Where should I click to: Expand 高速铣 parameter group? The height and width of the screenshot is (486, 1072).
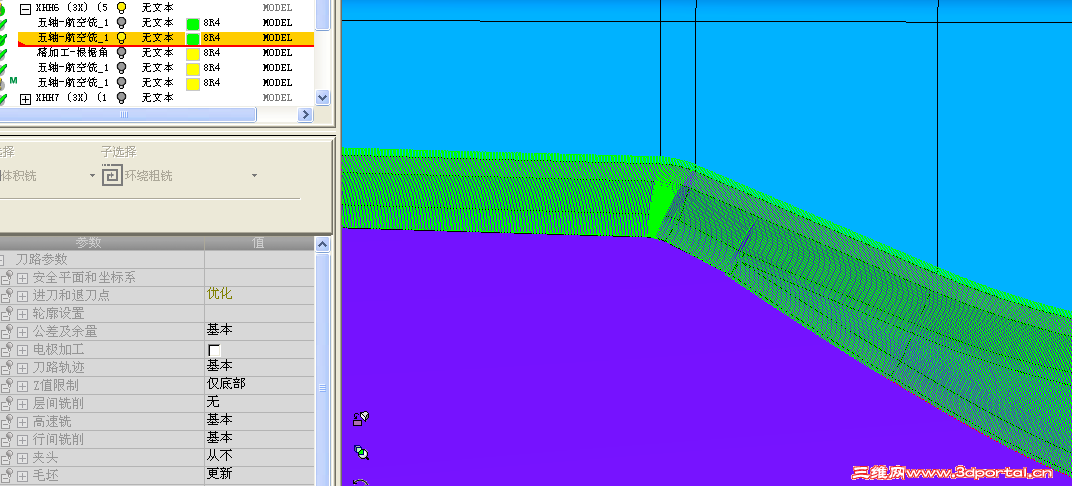click(23, 422)
